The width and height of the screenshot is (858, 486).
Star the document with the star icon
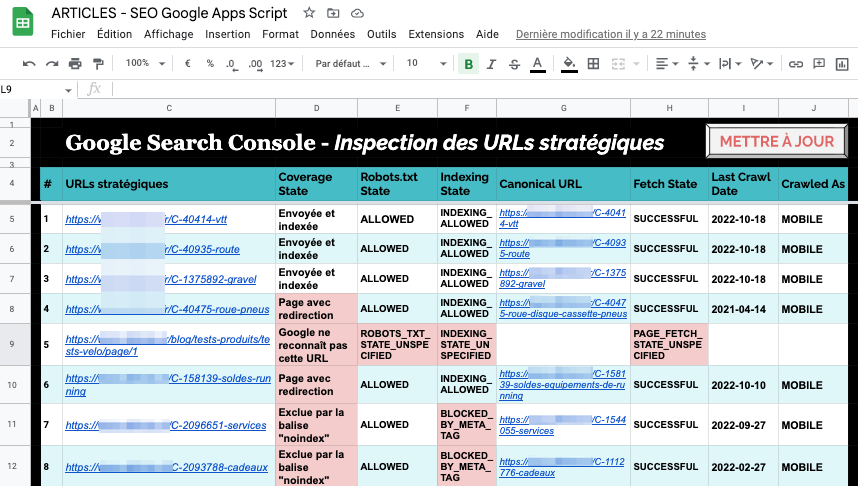tap(309, 13)
